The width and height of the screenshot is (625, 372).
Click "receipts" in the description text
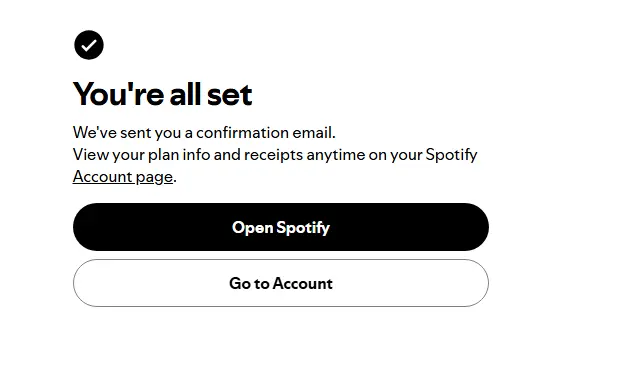coord(273,155)
